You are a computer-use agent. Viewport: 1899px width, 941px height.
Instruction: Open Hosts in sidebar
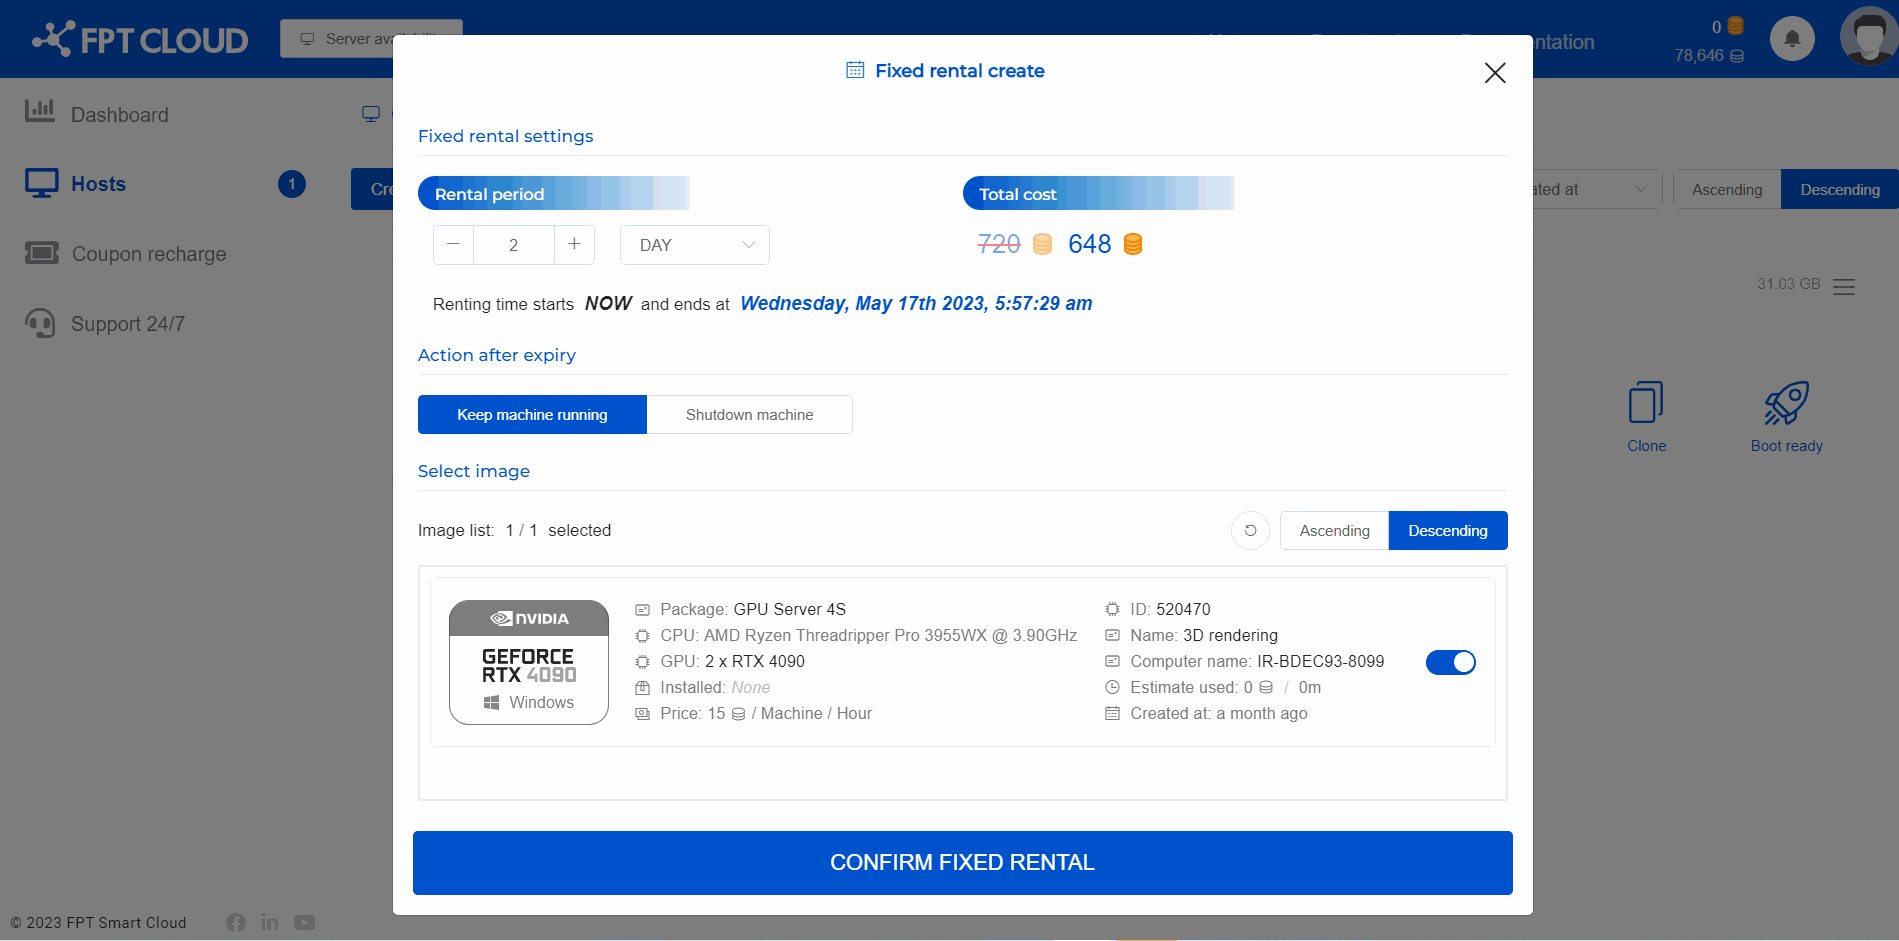coord(98,184)
